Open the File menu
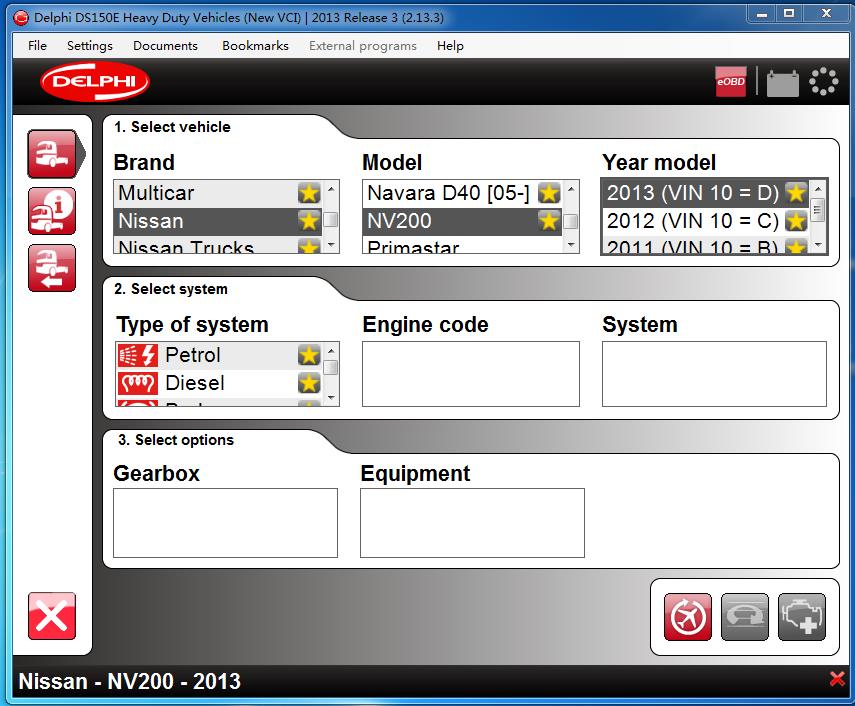 coord(37,46)
